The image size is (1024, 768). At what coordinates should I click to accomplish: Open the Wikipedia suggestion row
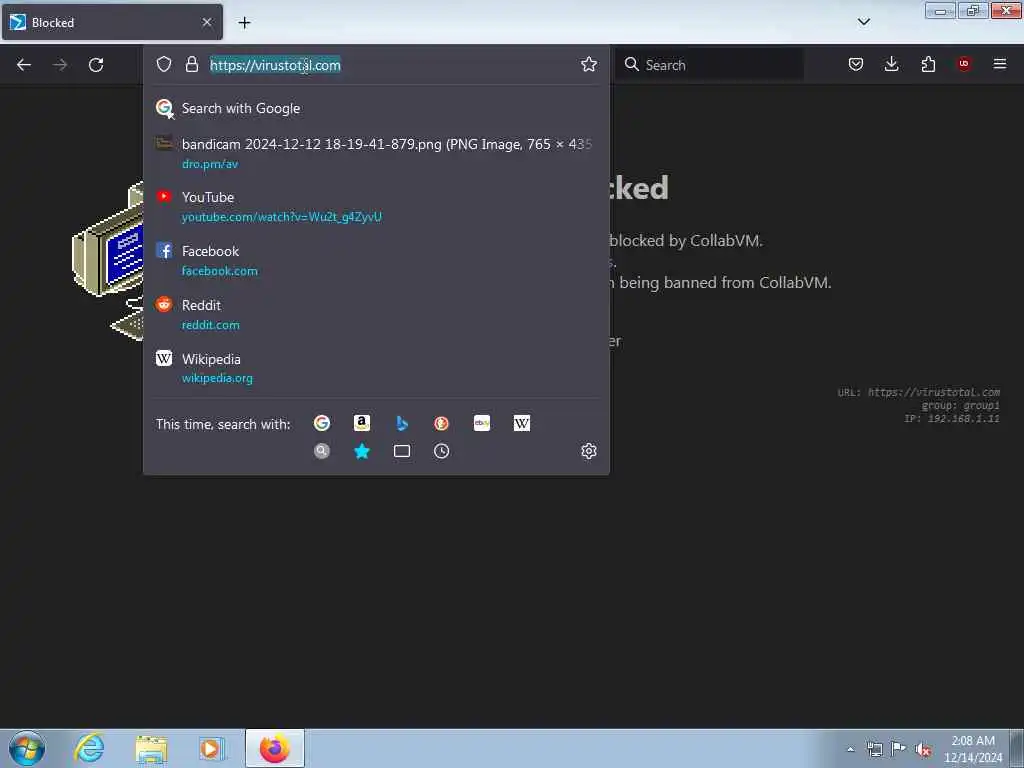pyautogui.click(x=376, y=368)
